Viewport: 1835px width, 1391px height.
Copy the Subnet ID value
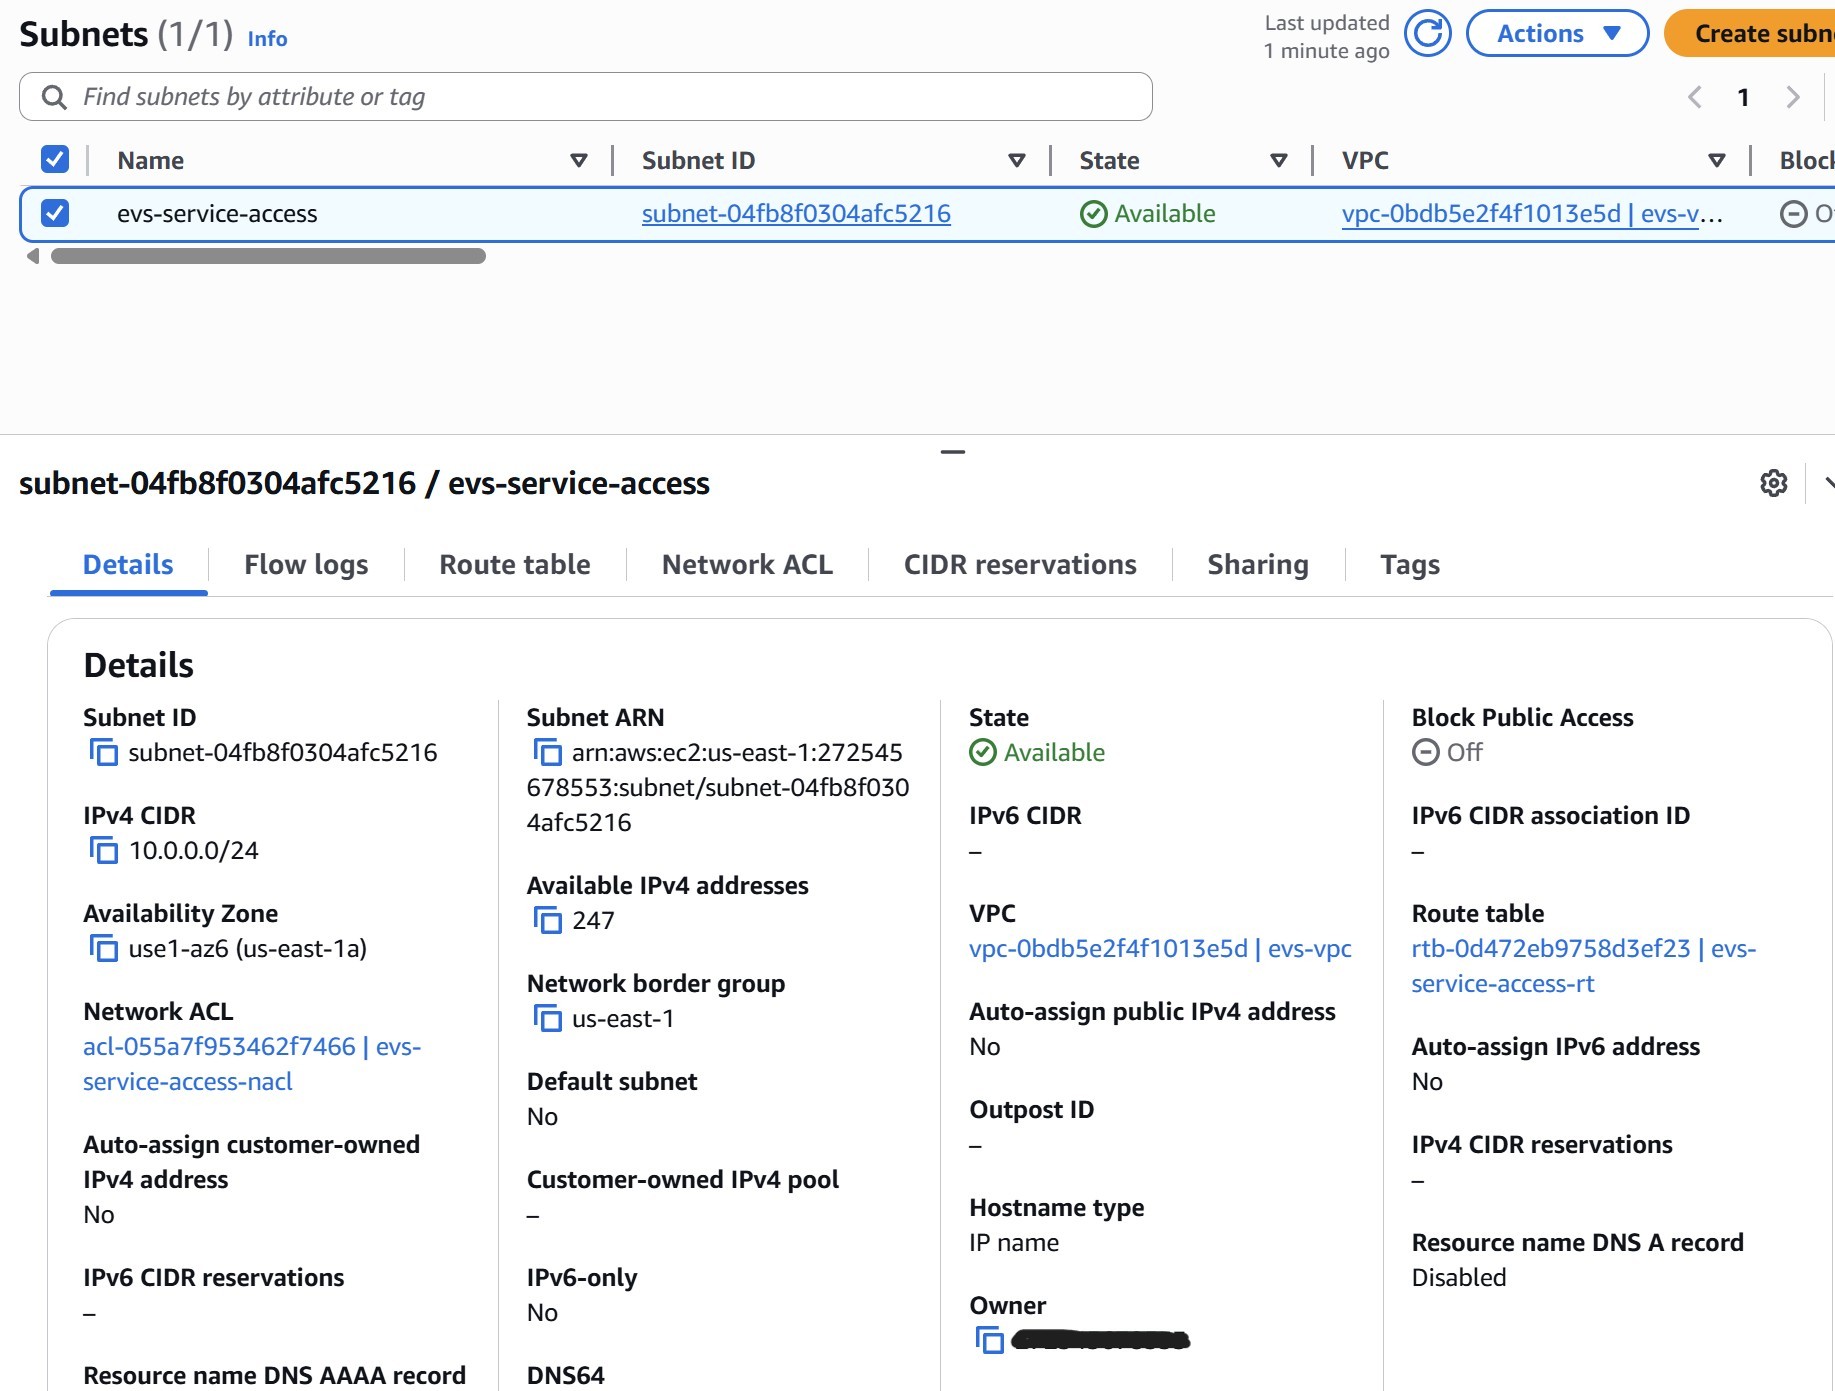click(105, 752)
